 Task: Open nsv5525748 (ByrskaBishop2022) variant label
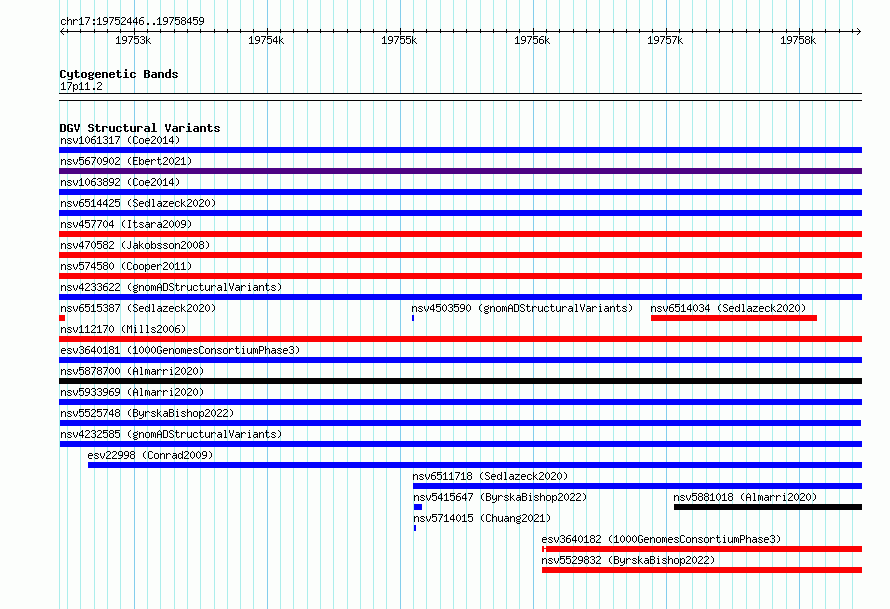pos(147,413)
